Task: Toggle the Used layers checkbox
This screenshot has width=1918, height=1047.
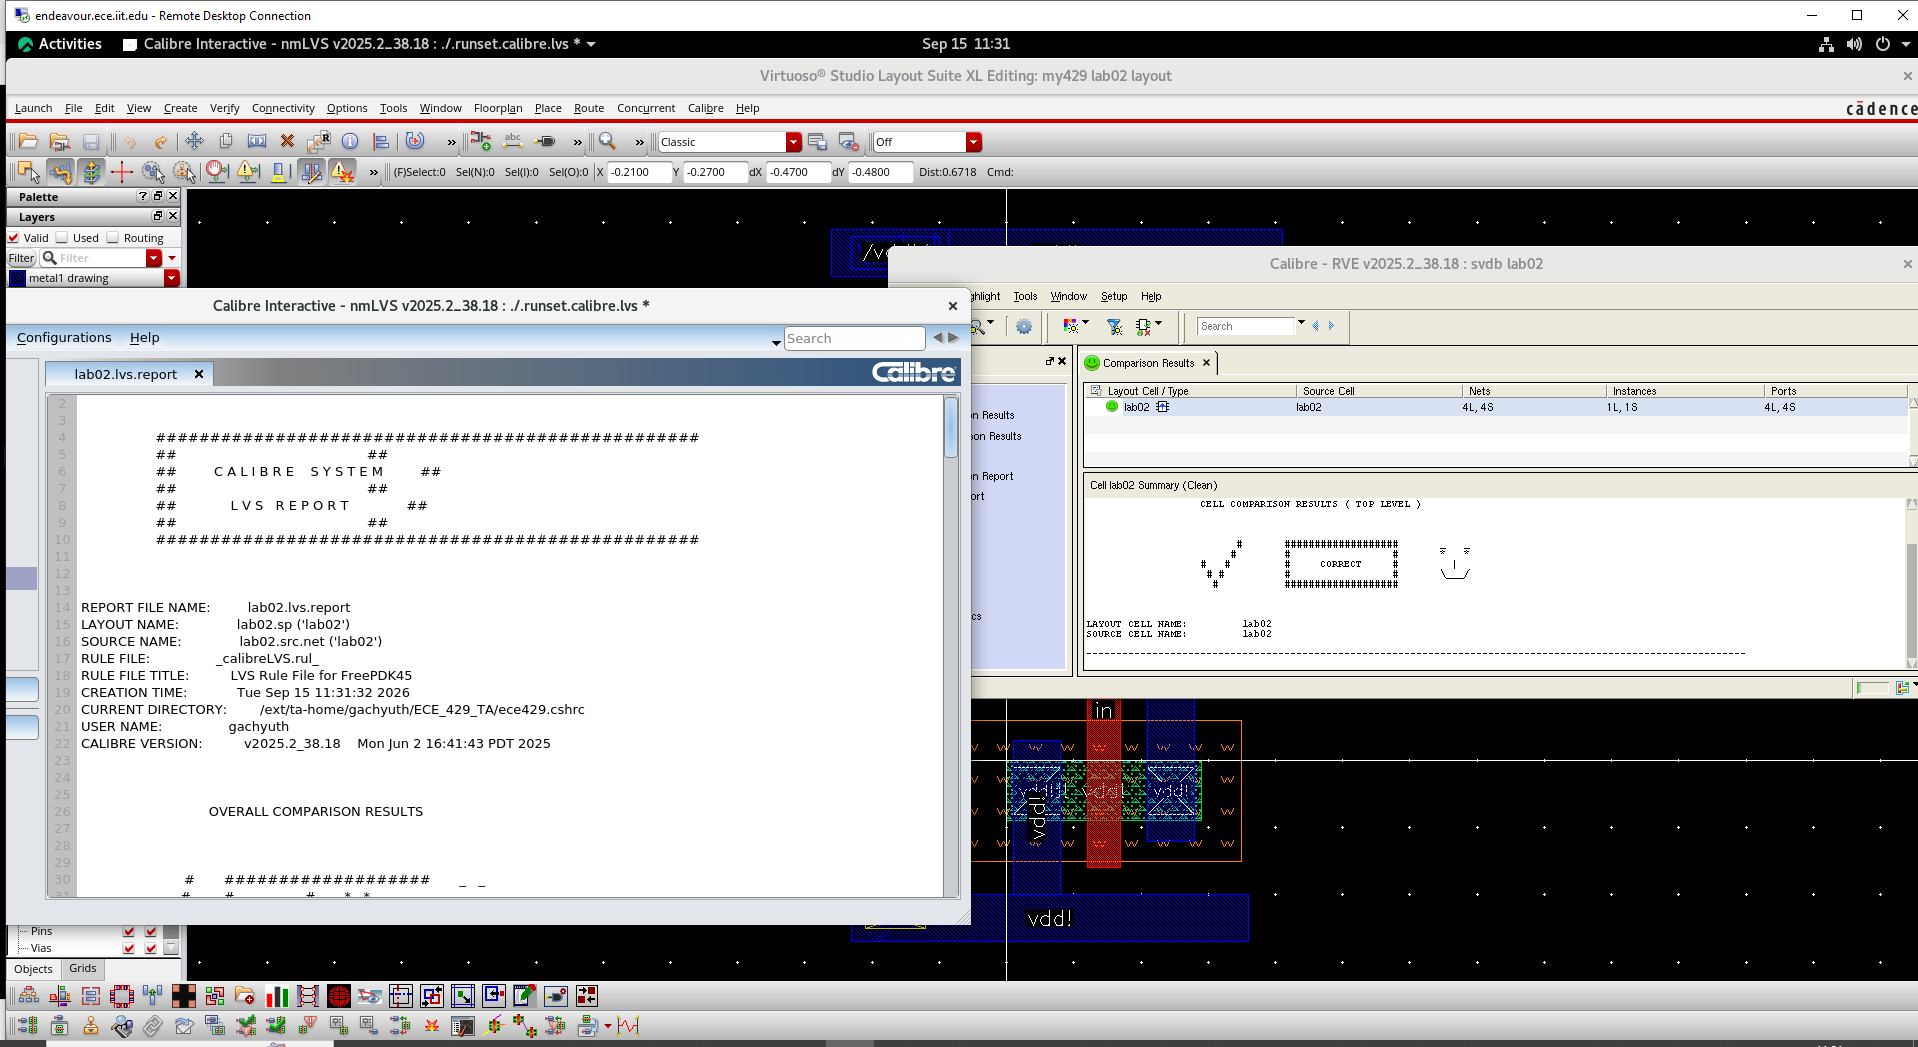Action: pyautogui.click(x=62, y=238)
